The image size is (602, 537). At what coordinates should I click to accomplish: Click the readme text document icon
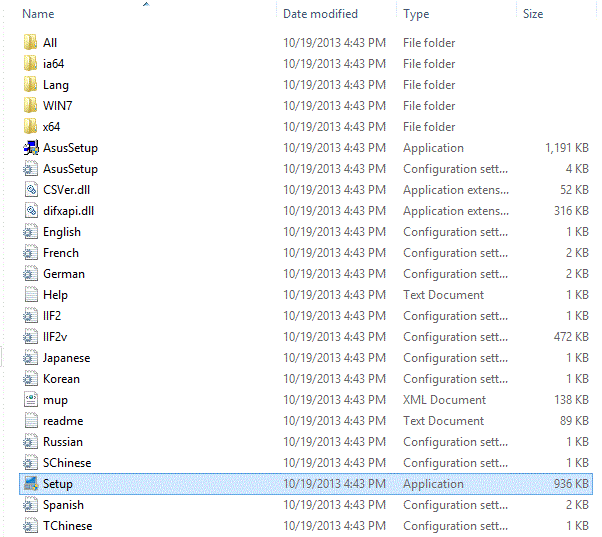[31, 420]
